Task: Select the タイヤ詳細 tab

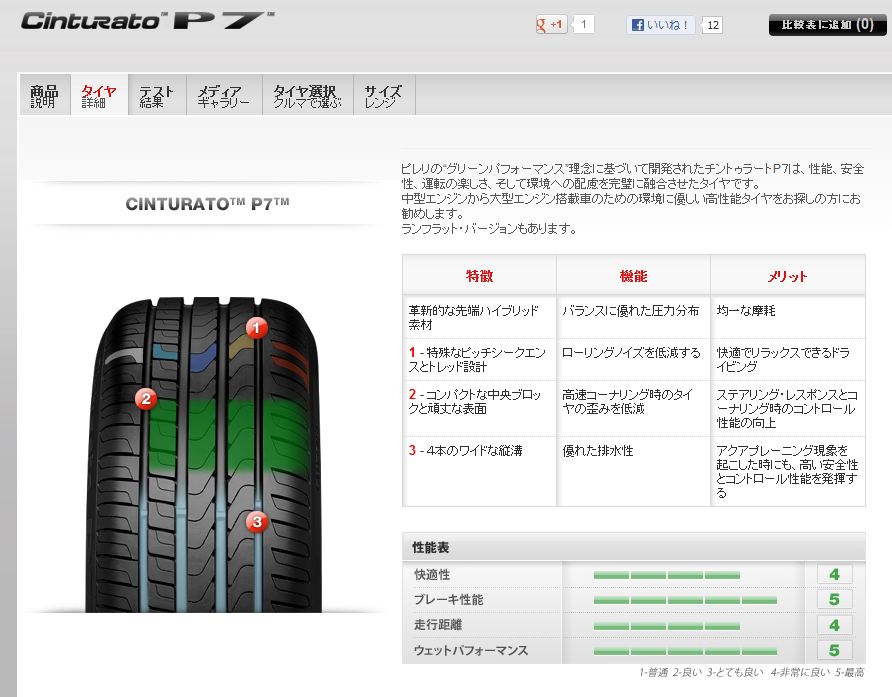Action: (99, 96)
